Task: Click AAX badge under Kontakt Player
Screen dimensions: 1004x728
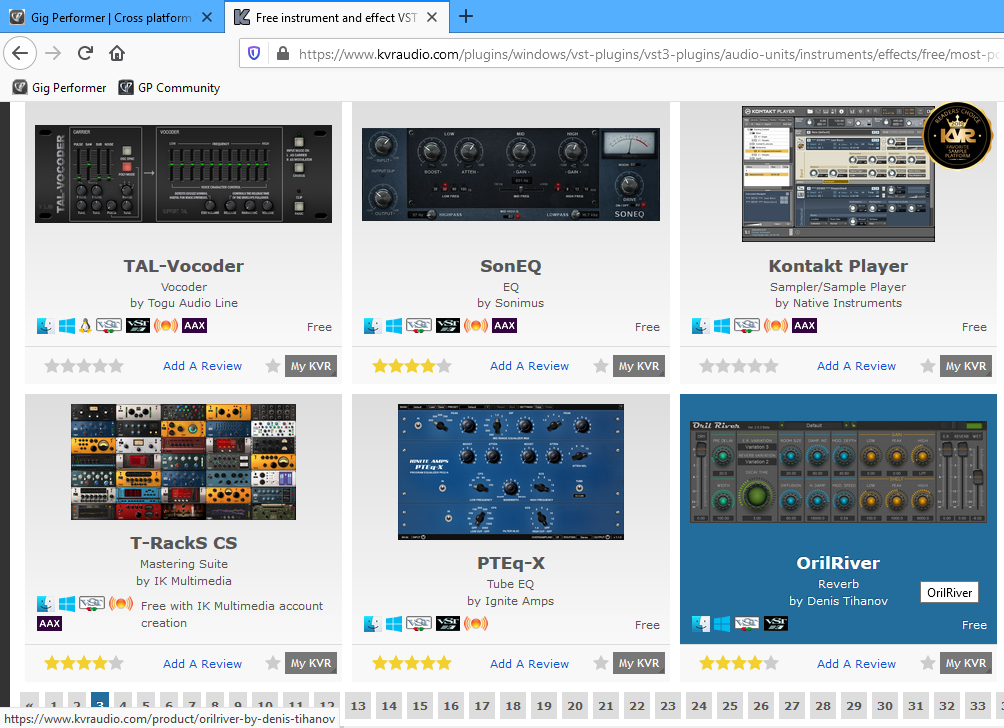Action: (804, 326)
